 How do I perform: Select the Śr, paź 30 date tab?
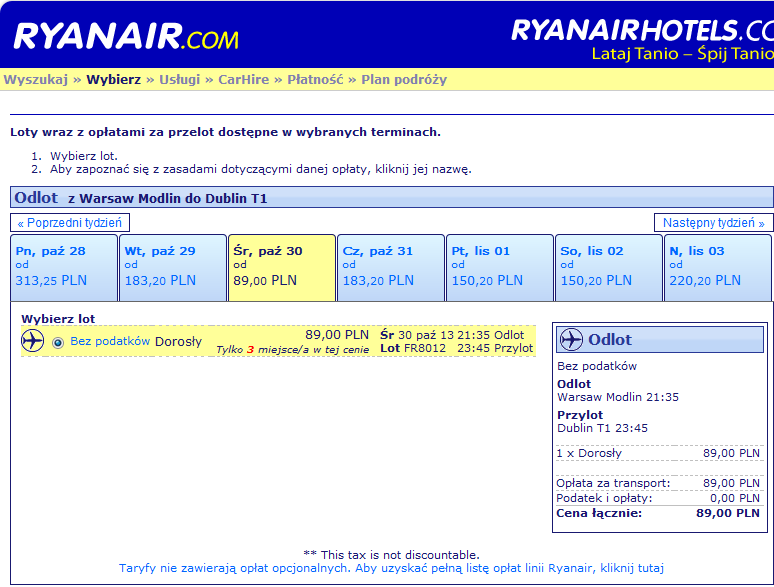point(282,268)
